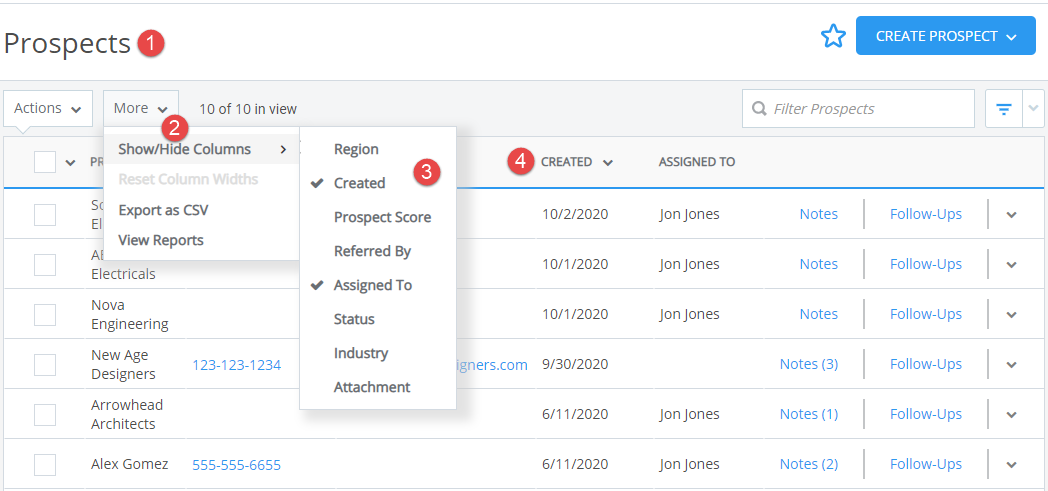Check the box for Alex Gomez
1048x491 pixels.
click(x=45, y=464)
